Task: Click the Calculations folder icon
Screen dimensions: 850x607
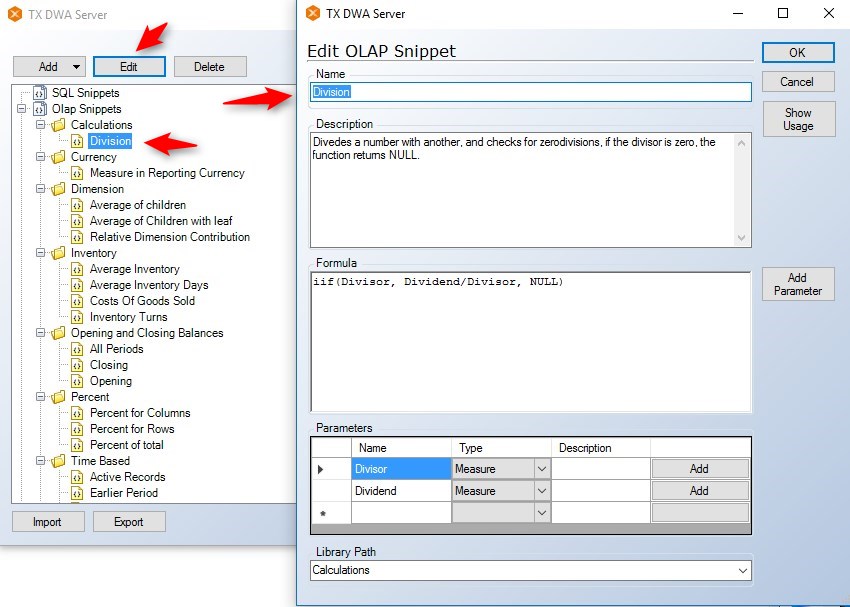Action: coord(59,125)
